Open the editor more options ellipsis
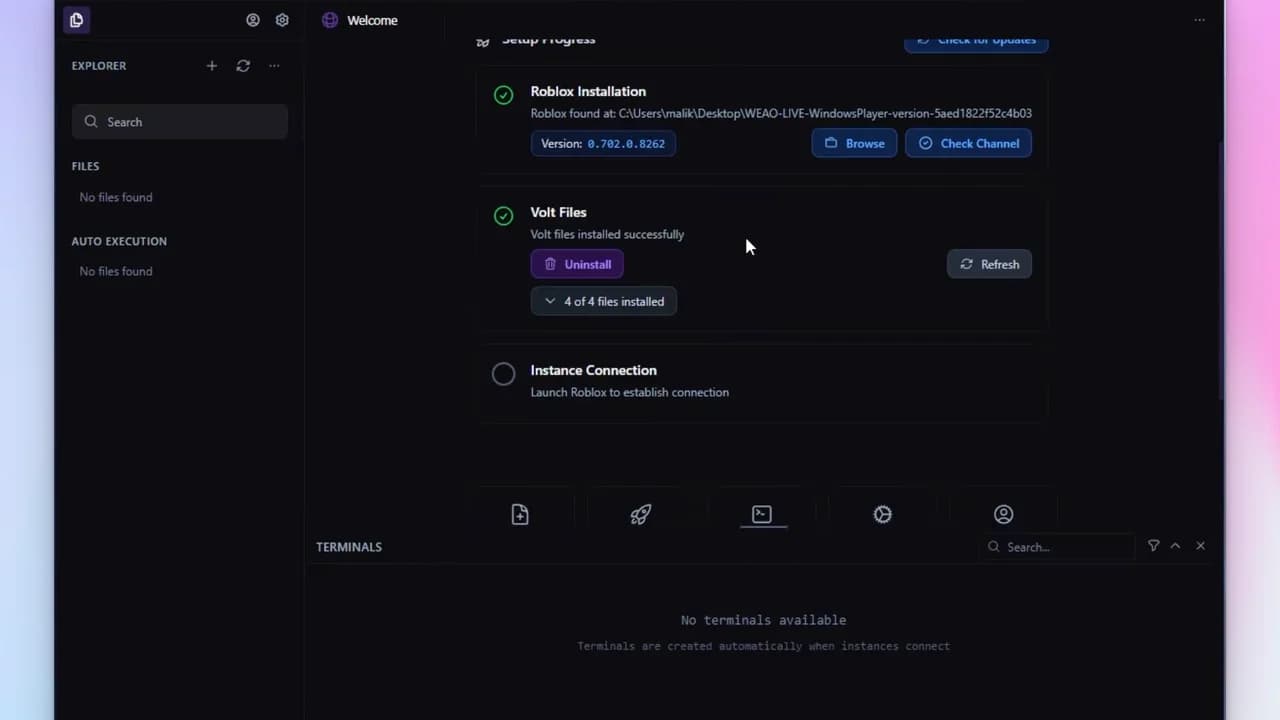The image size is (1280, 720). coord(1199,20)
